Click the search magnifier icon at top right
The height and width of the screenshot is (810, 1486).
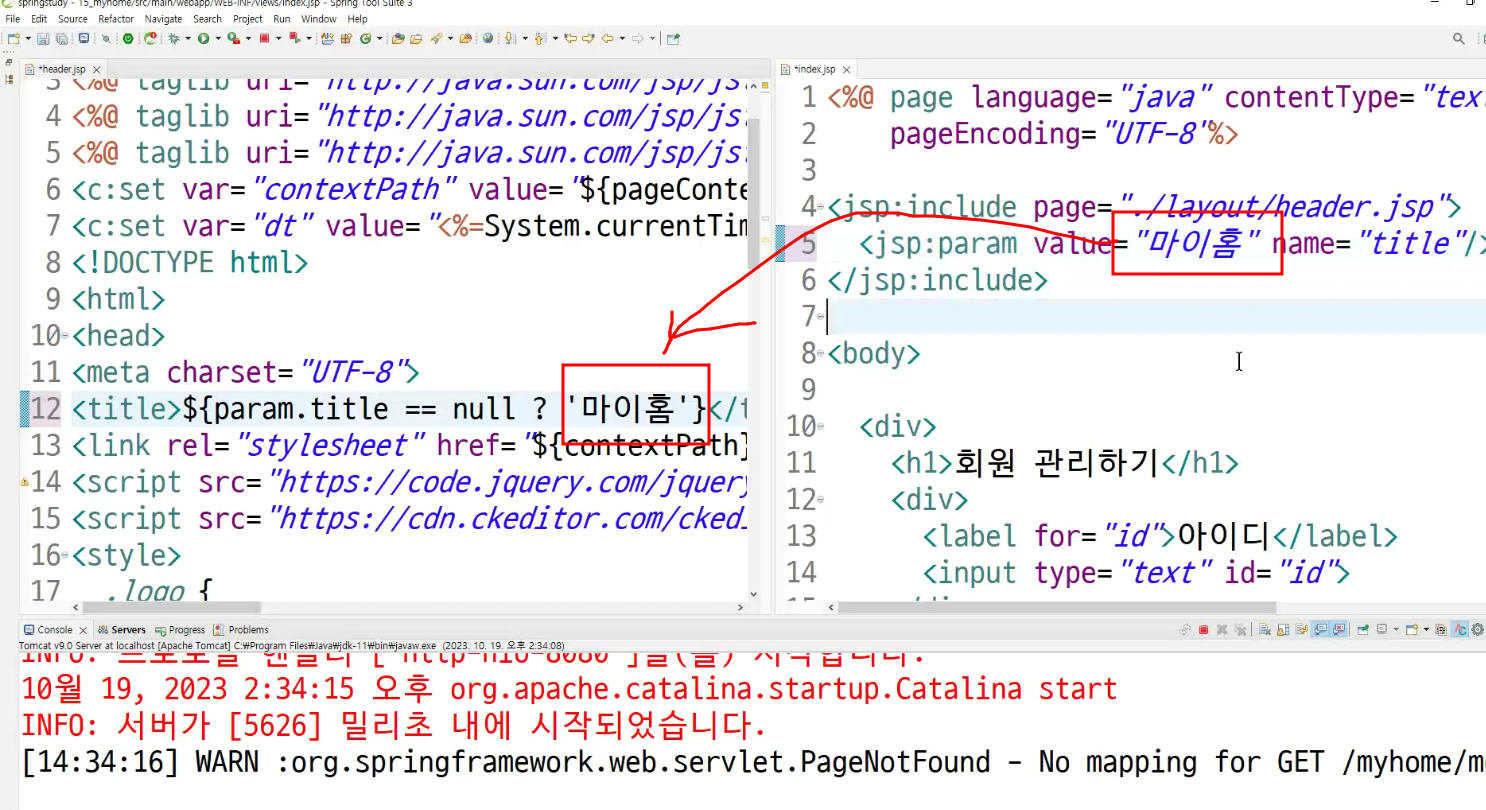(1459, 39)
